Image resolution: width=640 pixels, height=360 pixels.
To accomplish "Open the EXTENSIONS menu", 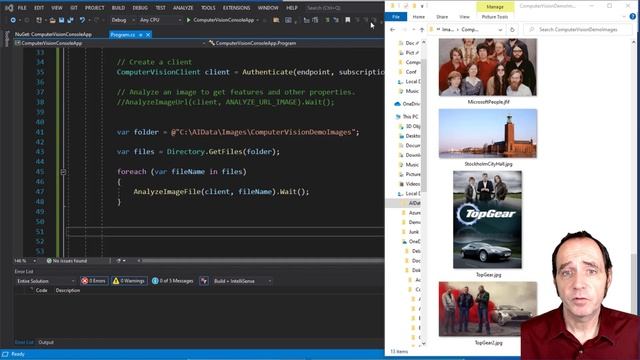I will pos(236,8).
